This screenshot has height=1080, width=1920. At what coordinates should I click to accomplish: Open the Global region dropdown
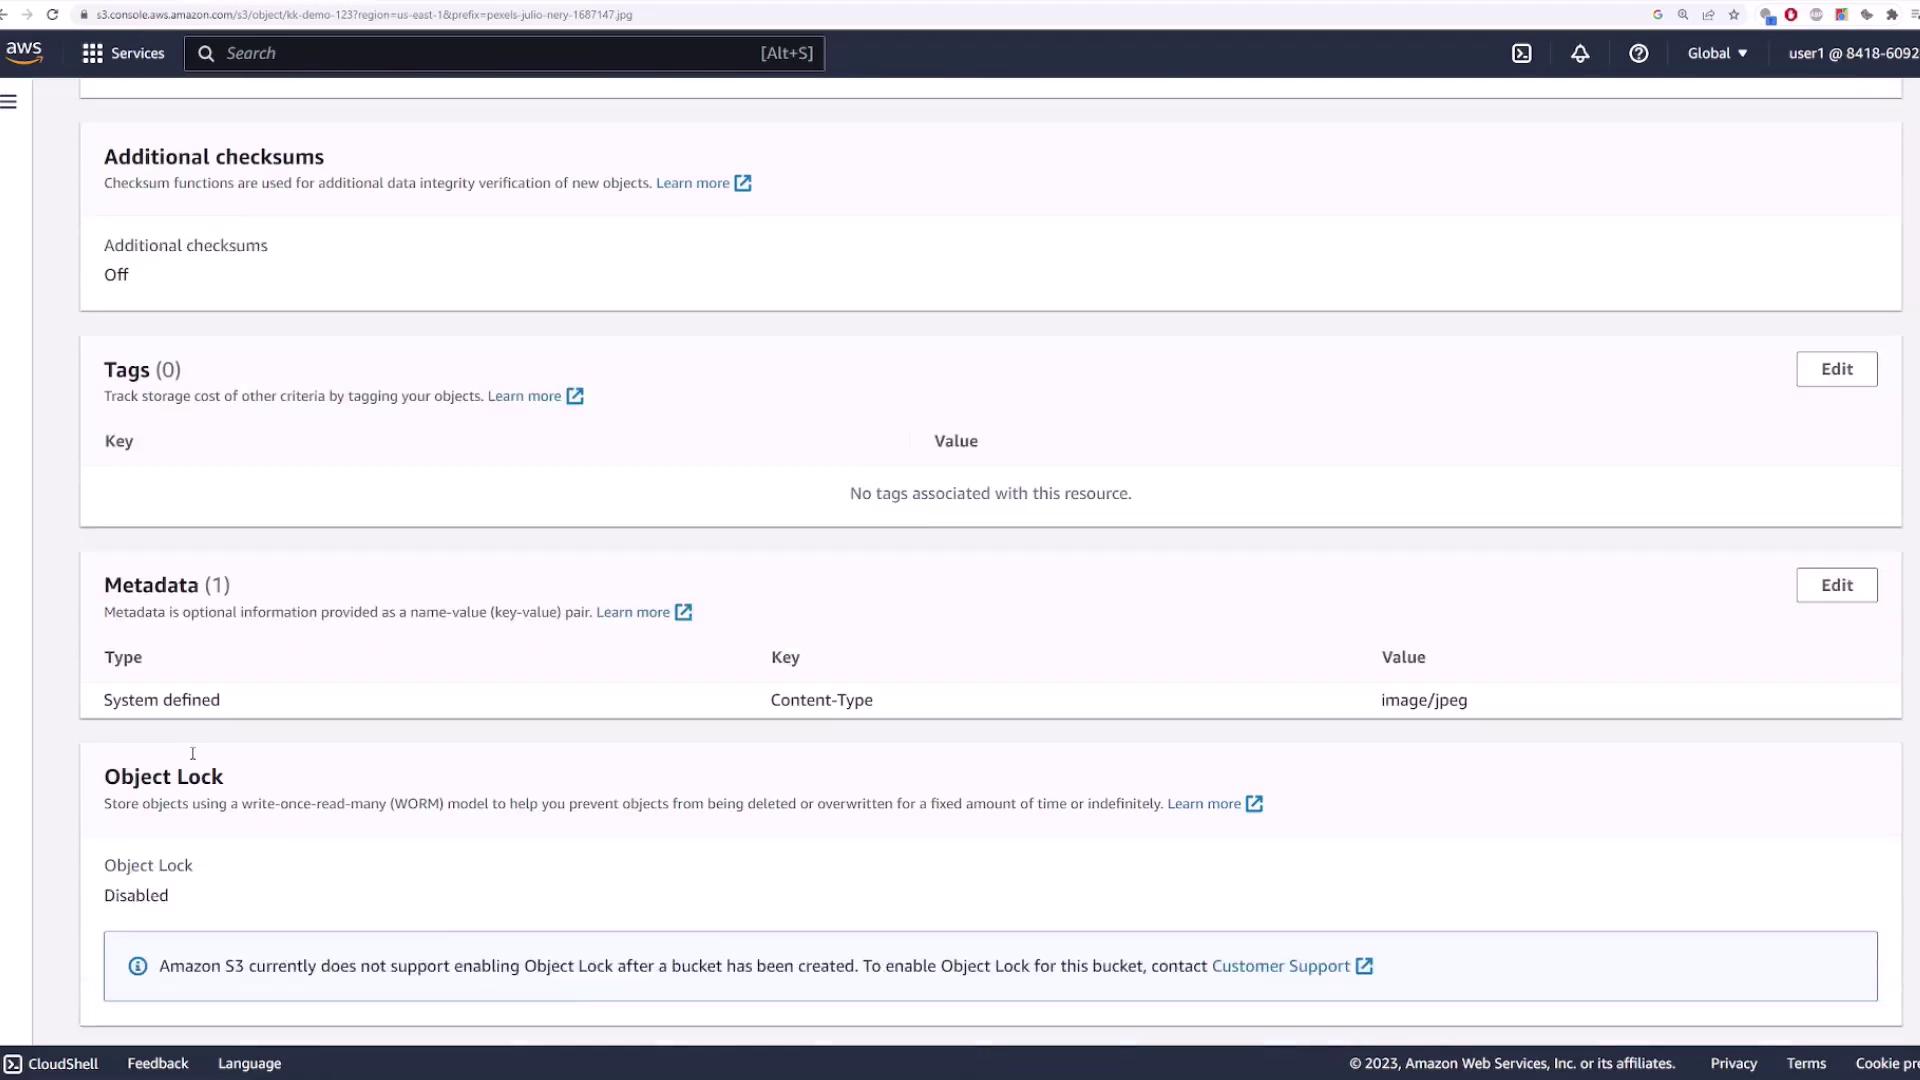tap(1717, 54)
